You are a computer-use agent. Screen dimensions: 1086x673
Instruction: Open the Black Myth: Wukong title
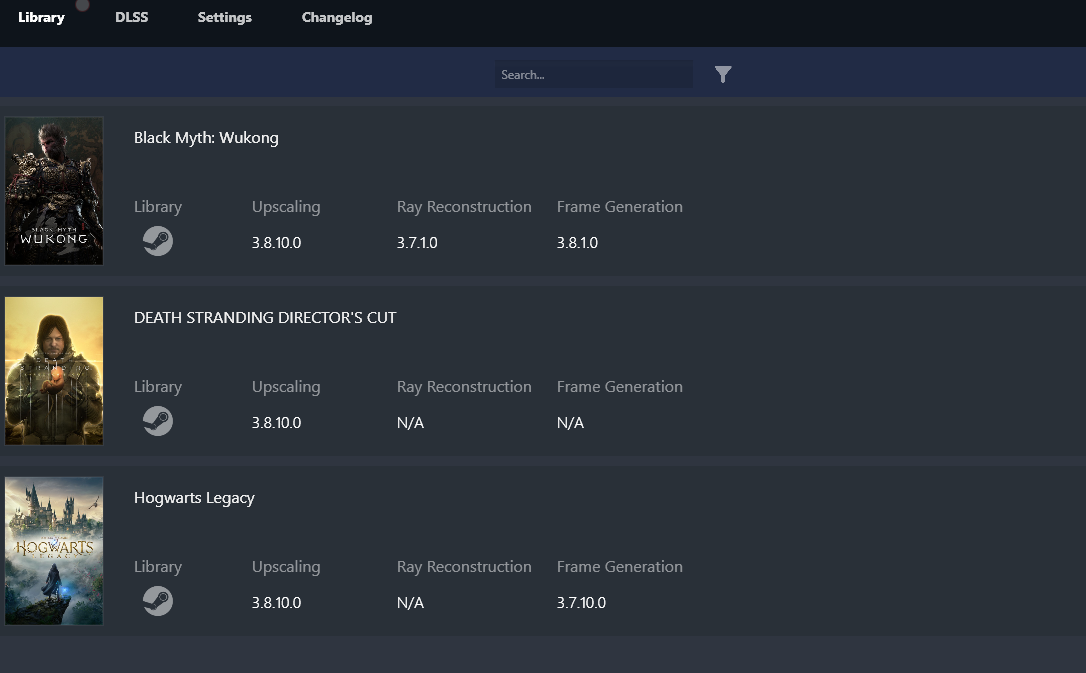[x=206, y=138]
